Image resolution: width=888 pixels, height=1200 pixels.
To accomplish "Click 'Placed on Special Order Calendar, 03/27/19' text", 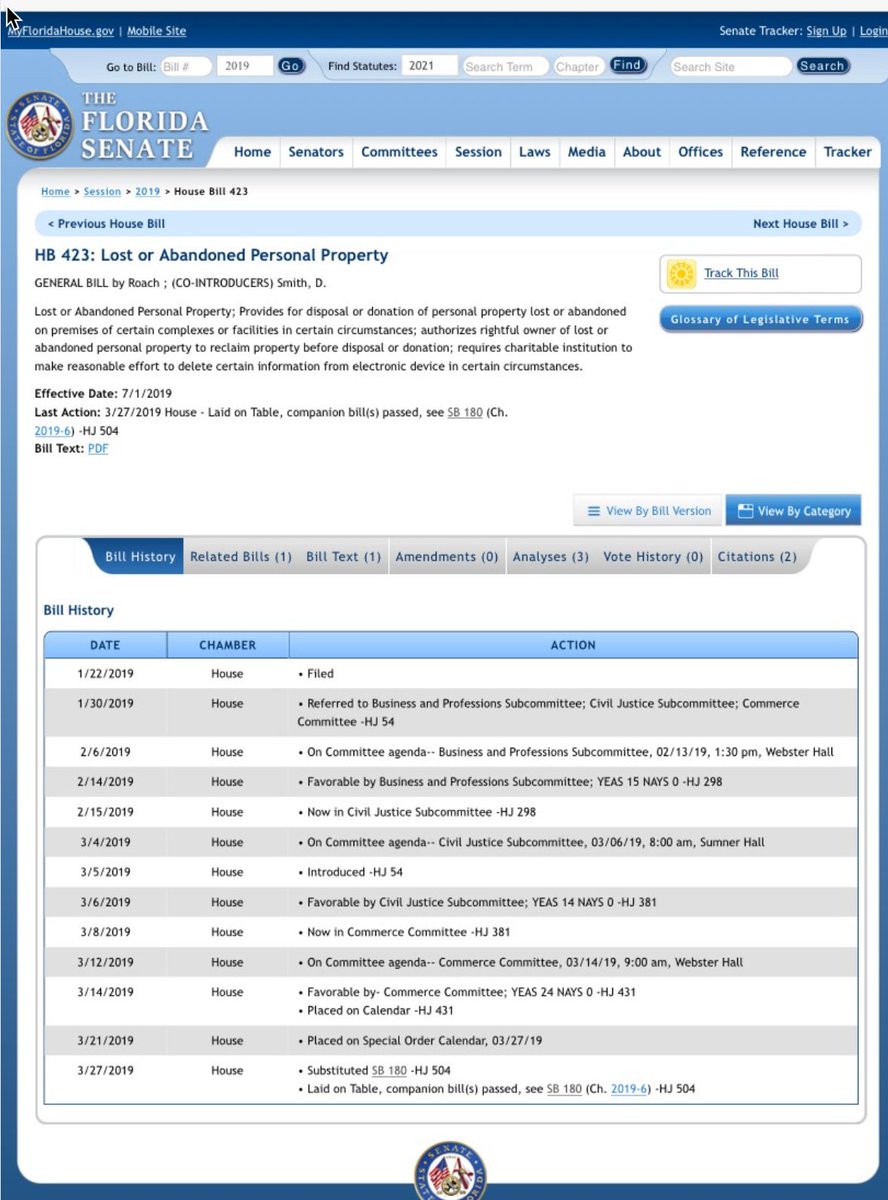I will 424,1040.
